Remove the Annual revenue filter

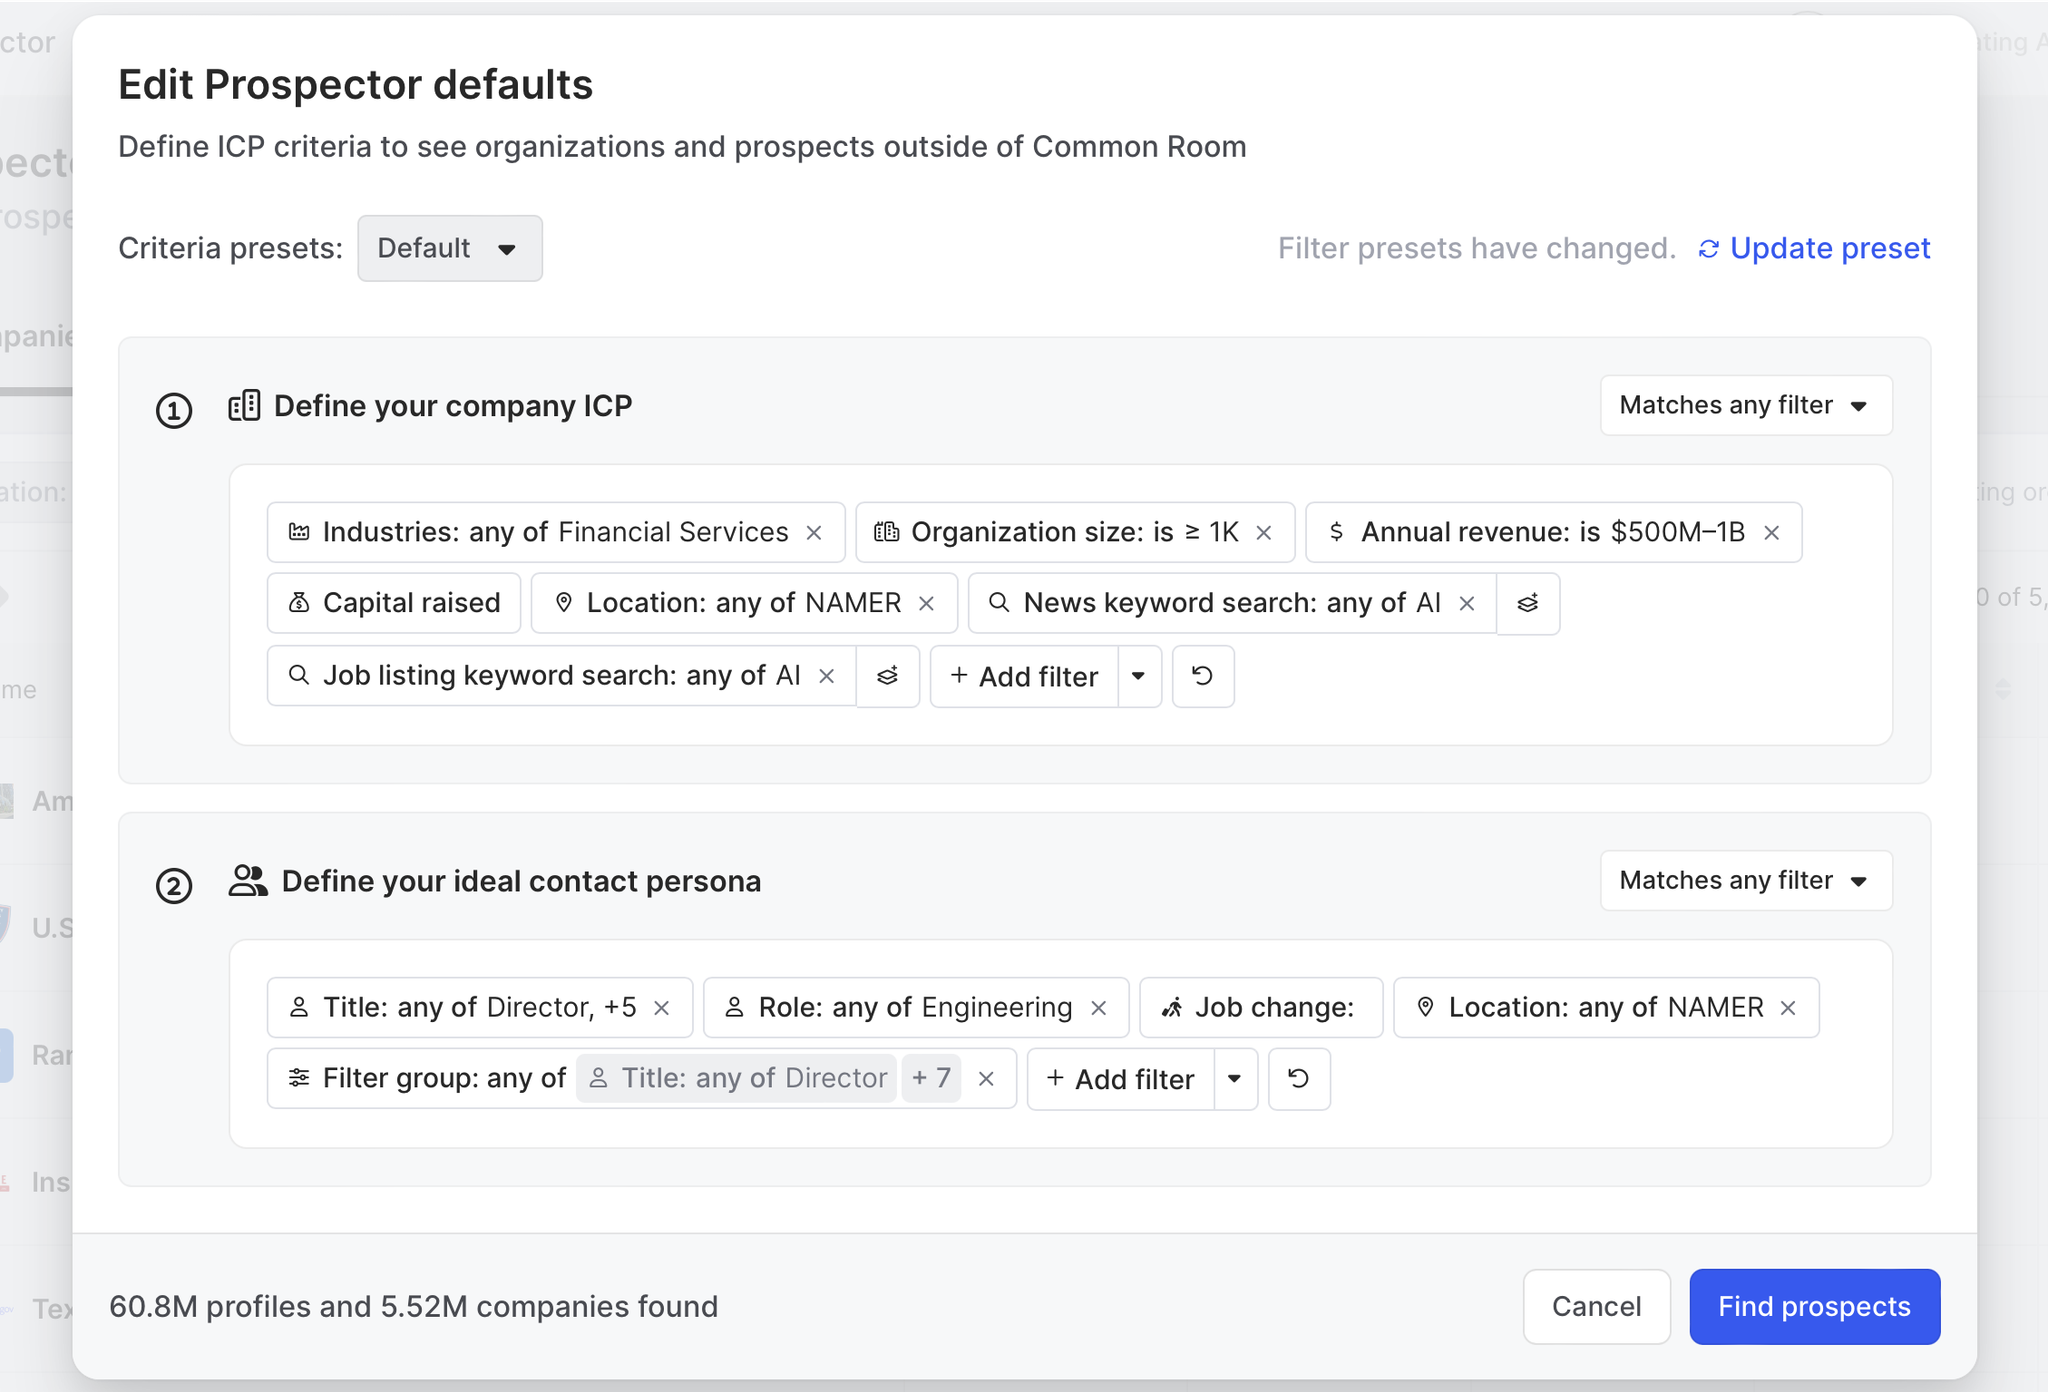[1772, 533]
